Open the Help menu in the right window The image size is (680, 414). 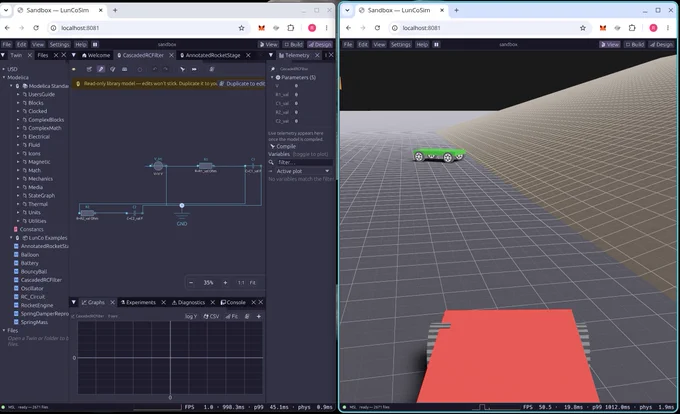(x=422, y=44)
